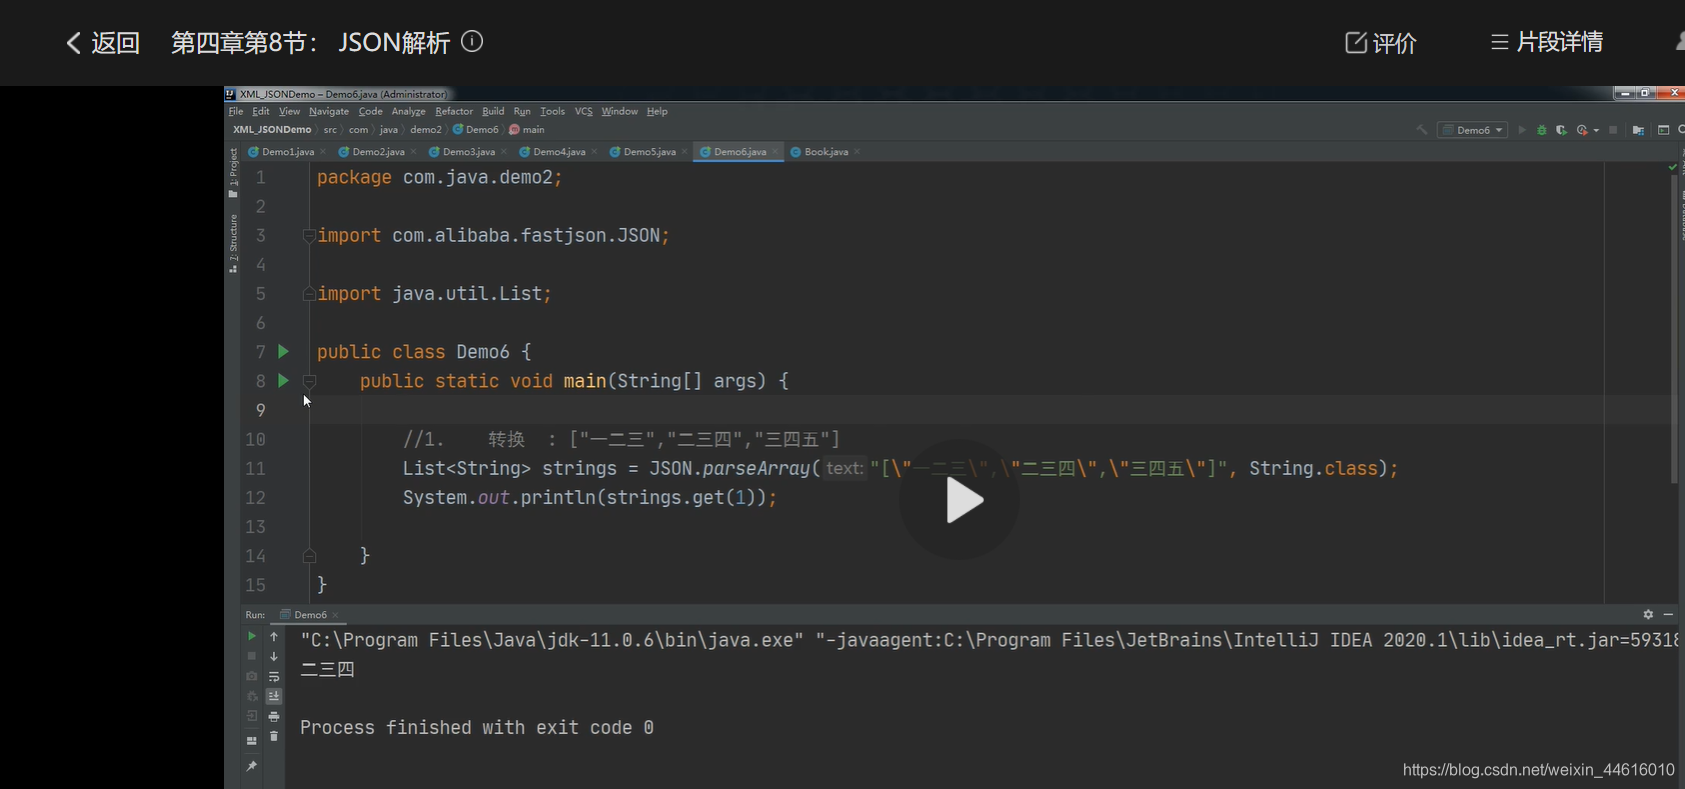Switch to Demo3.java editor tab
1685x789 pixels.
pos(468,152)
